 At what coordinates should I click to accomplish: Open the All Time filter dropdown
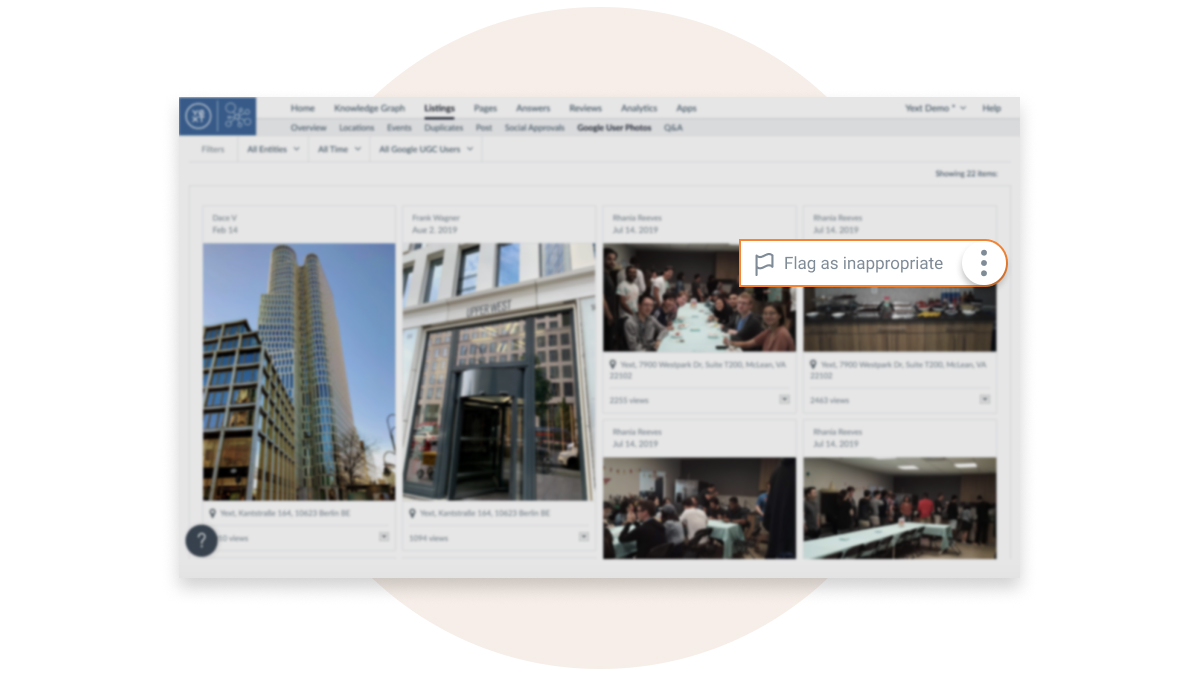339,149
